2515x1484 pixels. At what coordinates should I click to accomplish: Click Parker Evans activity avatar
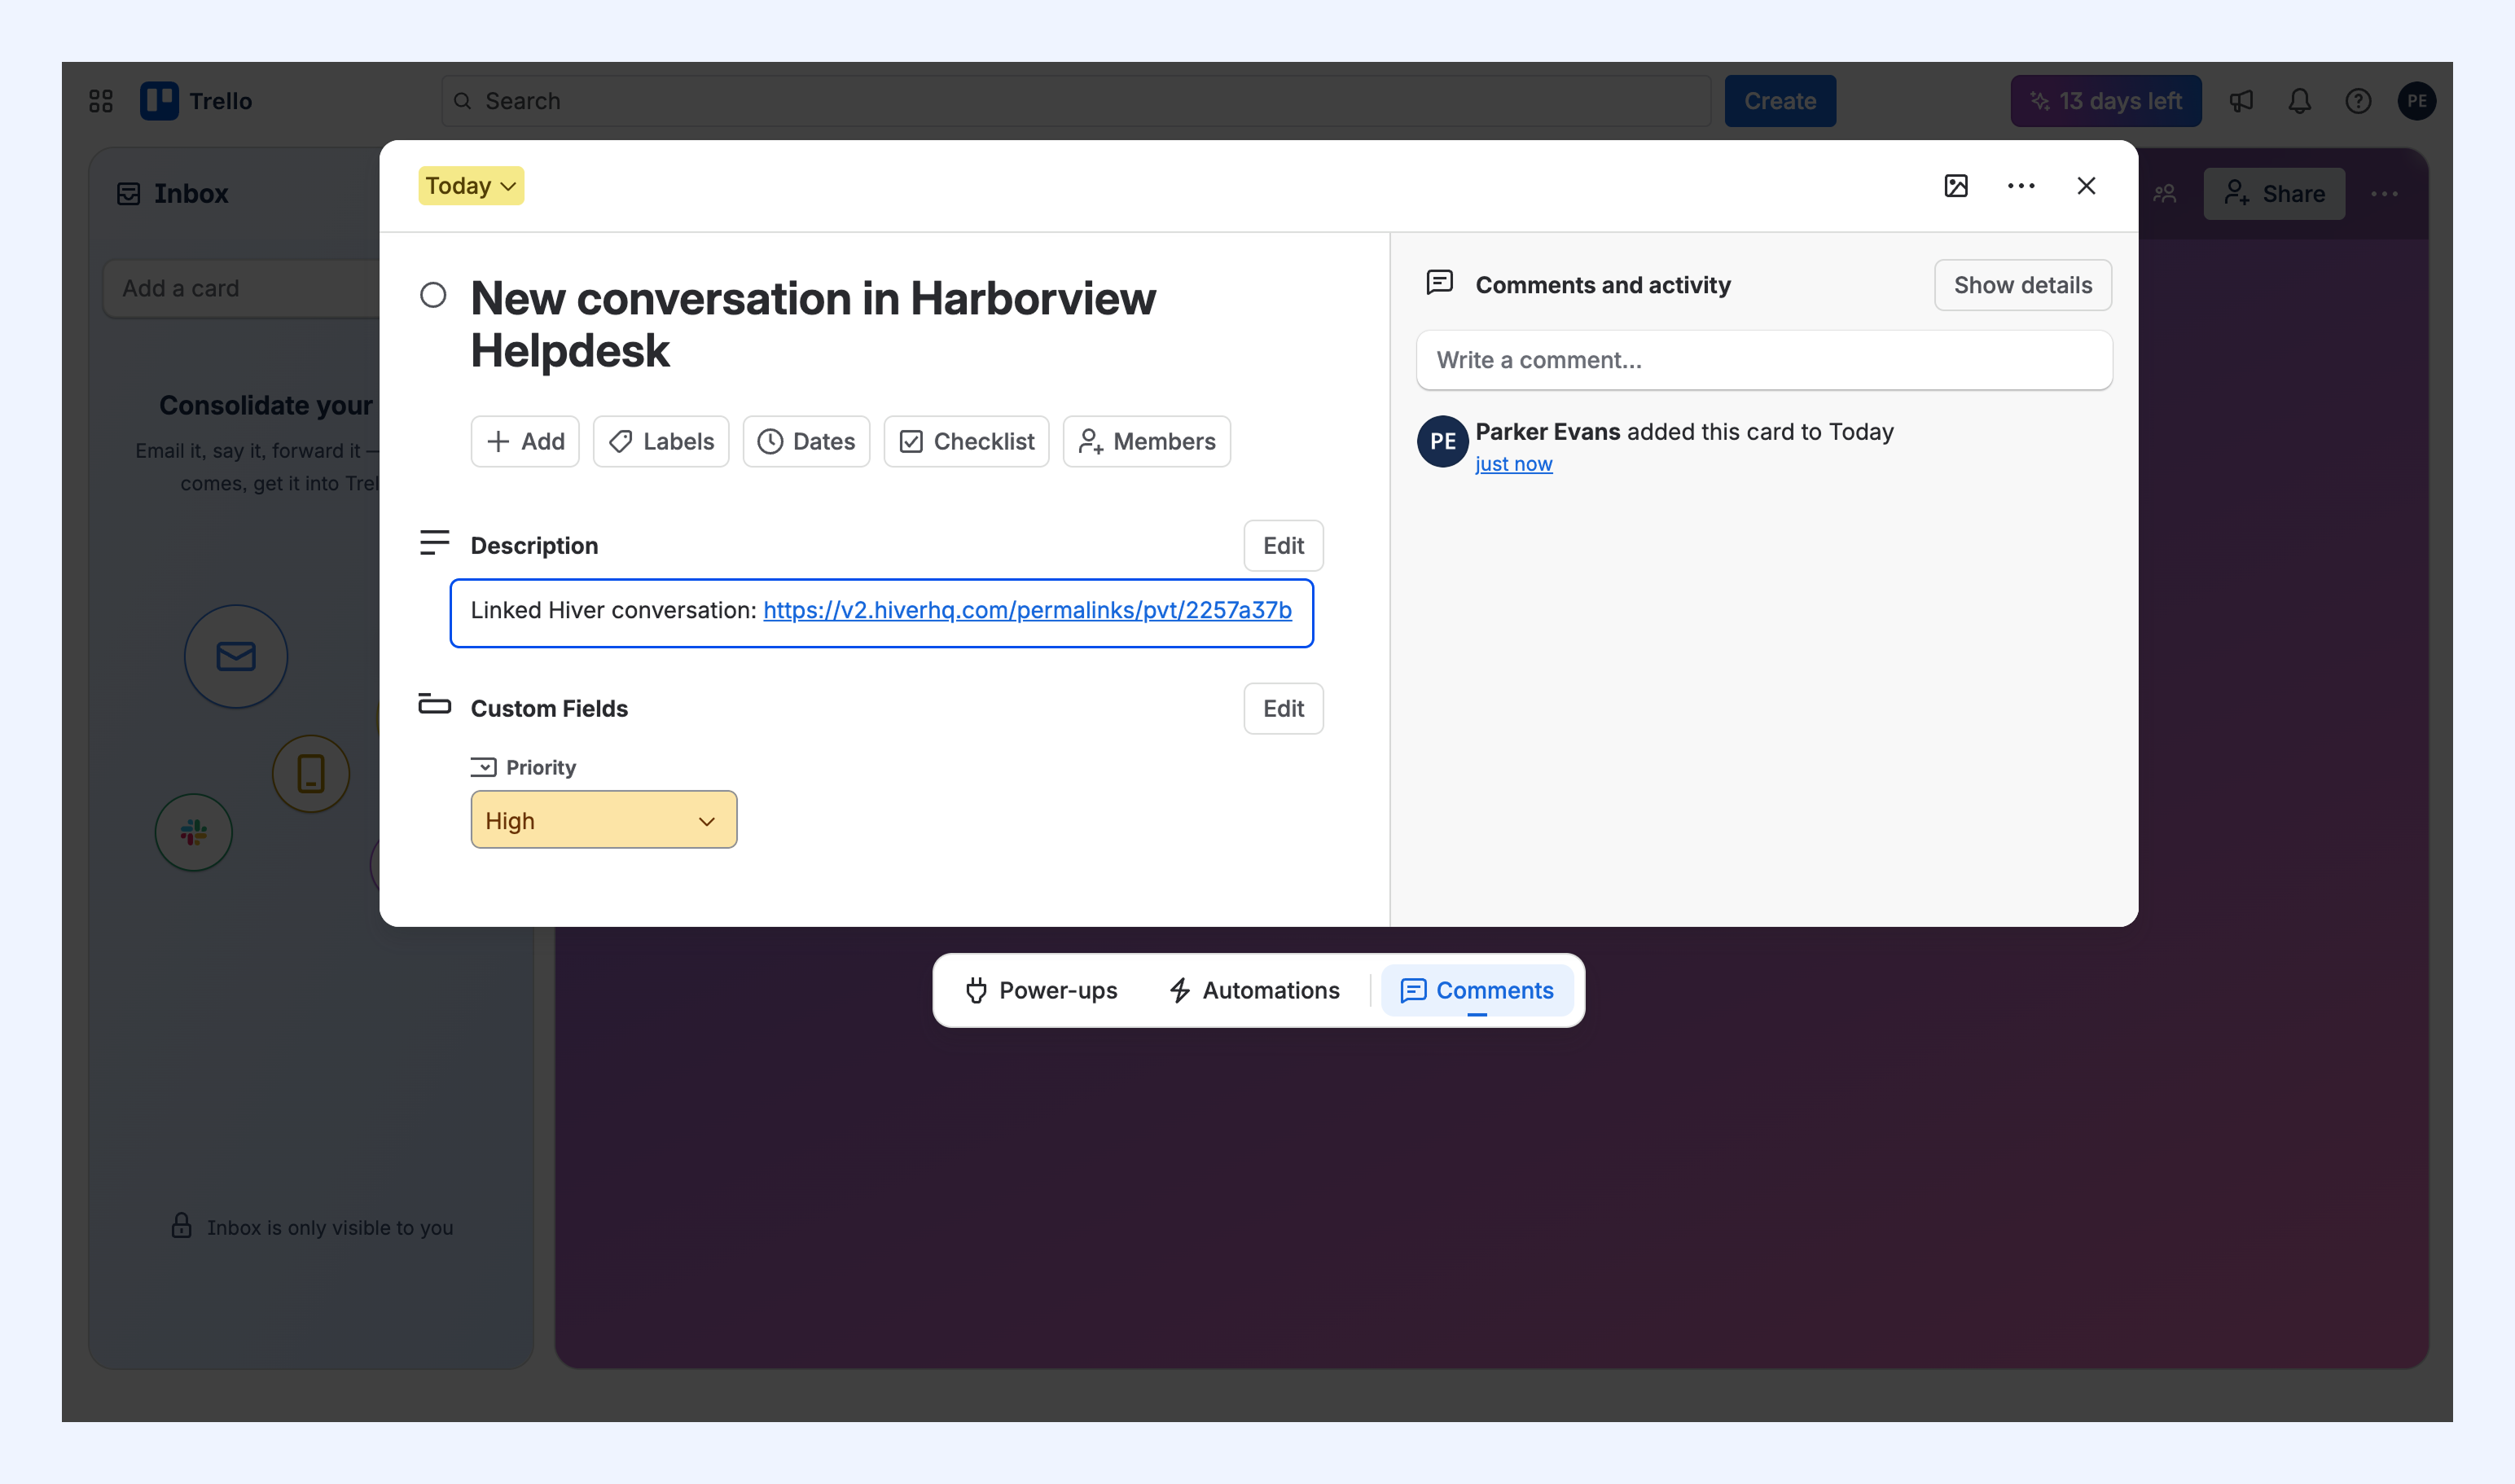point(1442,441)
